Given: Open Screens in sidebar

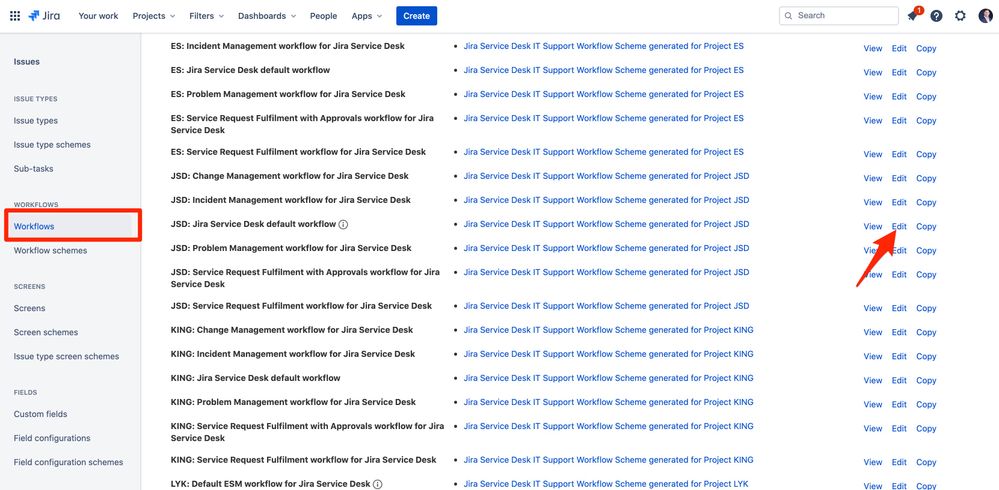Looking at the screenshot, I should 29,308.
